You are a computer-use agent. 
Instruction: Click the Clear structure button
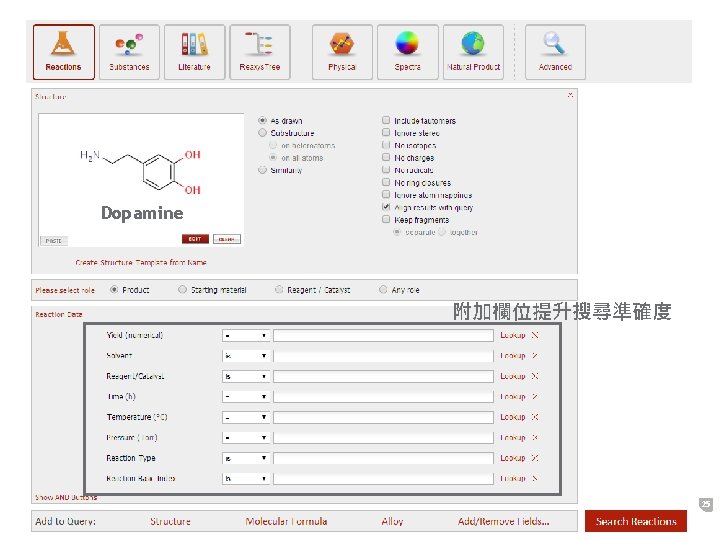pyautogui.click(x=227, y=239)
